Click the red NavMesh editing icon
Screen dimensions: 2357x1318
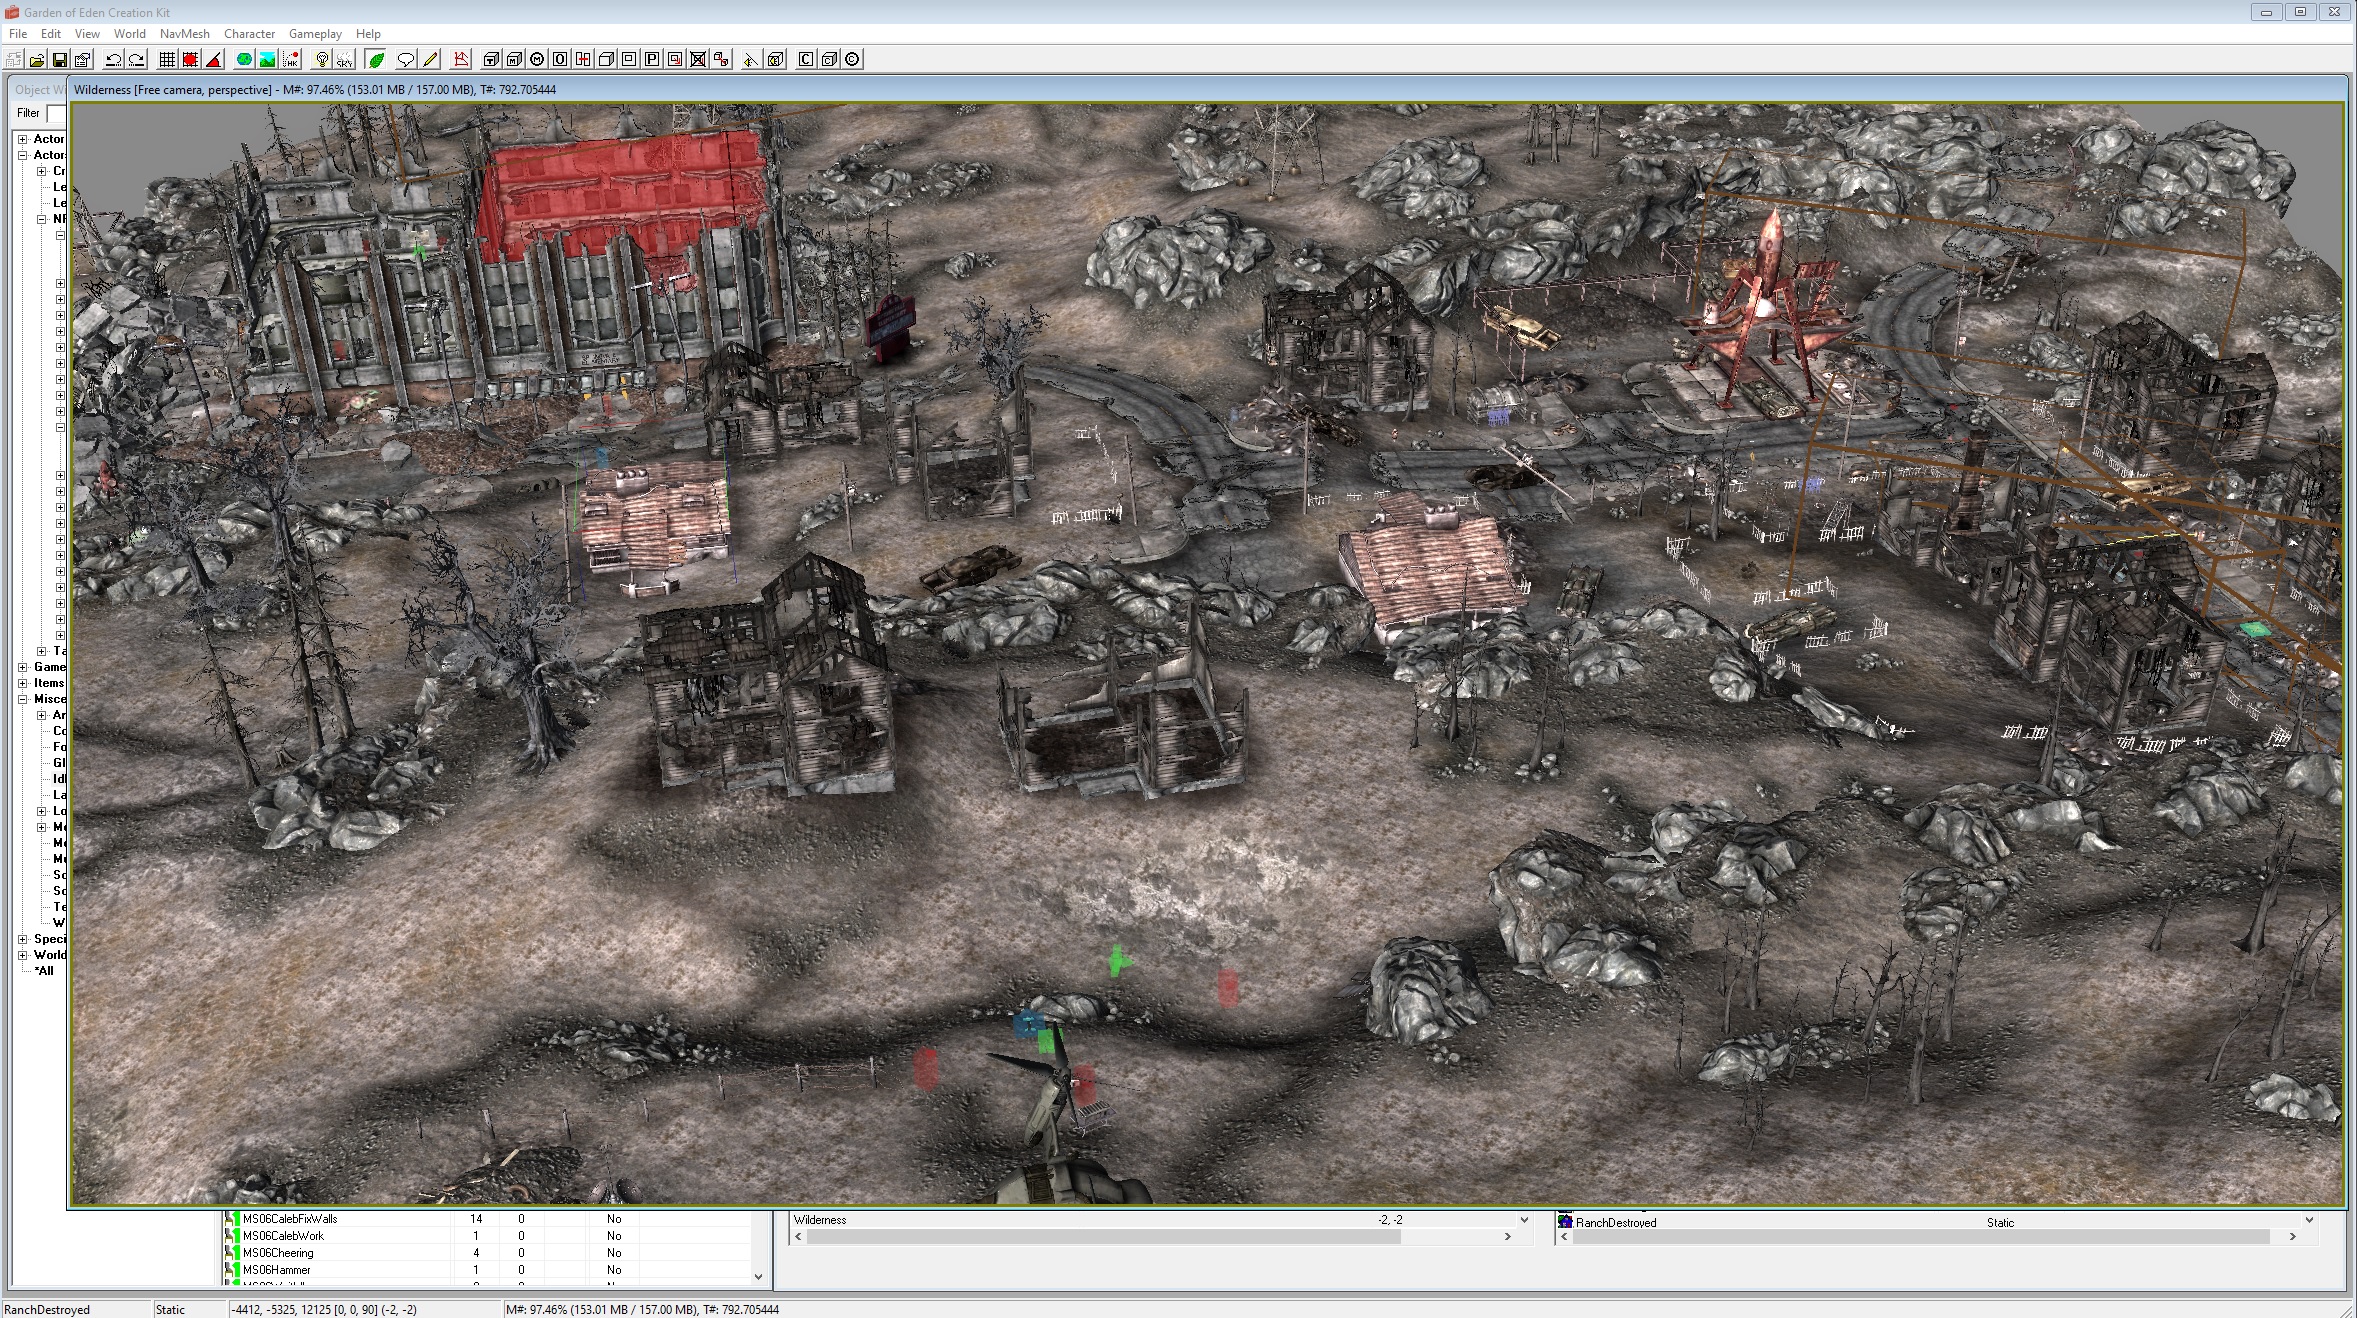[x=461, y=60]
